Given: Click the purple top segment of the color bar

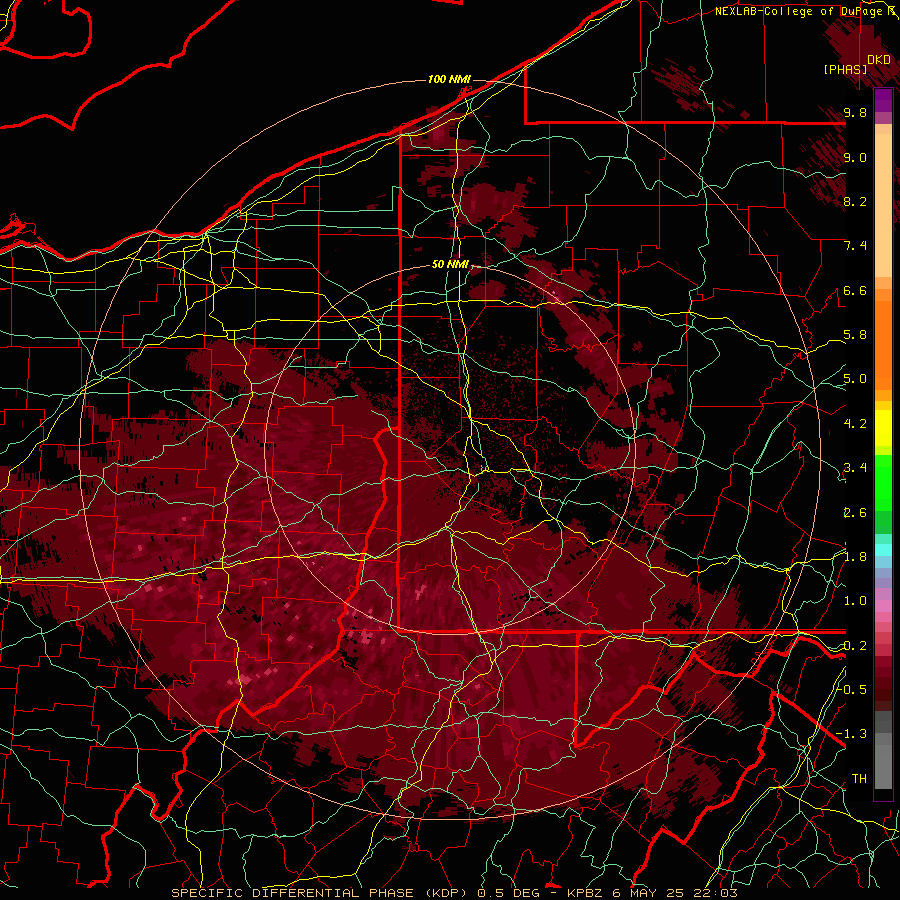Looking at the screenshot, I should point(883,100).
